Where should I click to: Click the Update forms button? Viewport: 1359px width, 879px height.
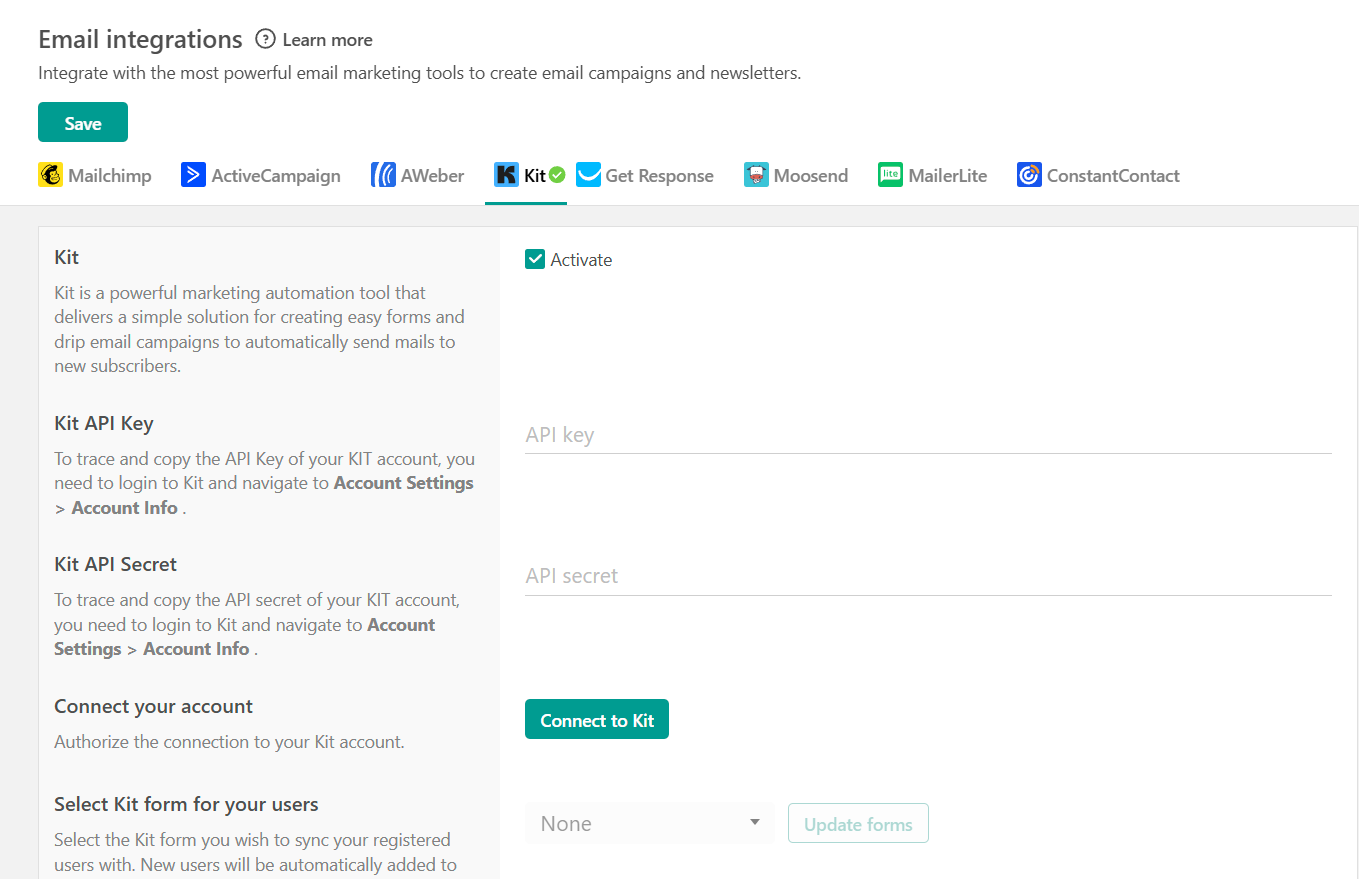point(858,824)
